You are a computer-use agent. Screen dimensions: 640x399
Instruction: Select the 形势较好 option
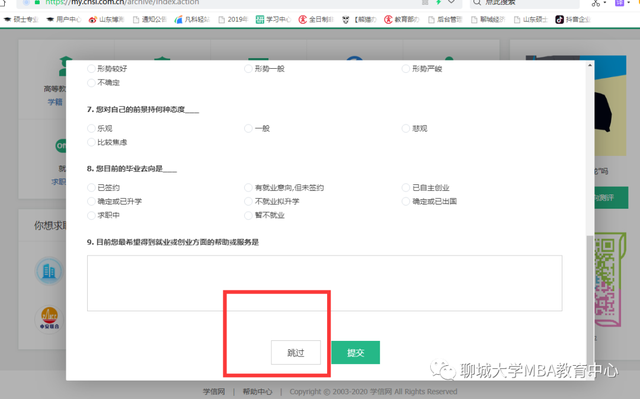point(107,69)
